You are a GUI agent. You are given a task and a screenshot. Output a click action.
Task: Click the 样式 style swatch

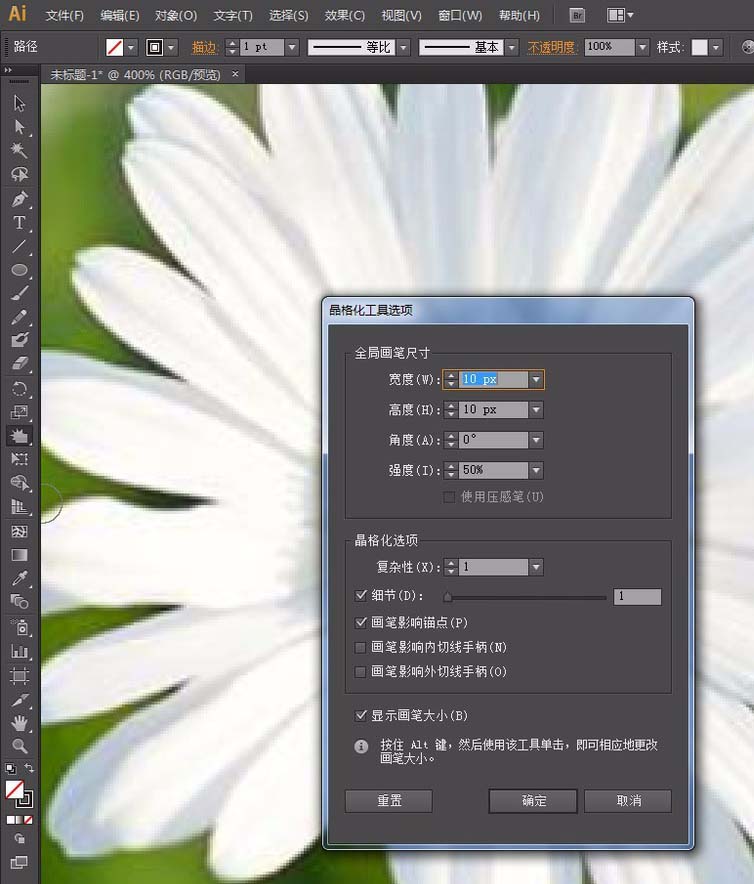699,47
